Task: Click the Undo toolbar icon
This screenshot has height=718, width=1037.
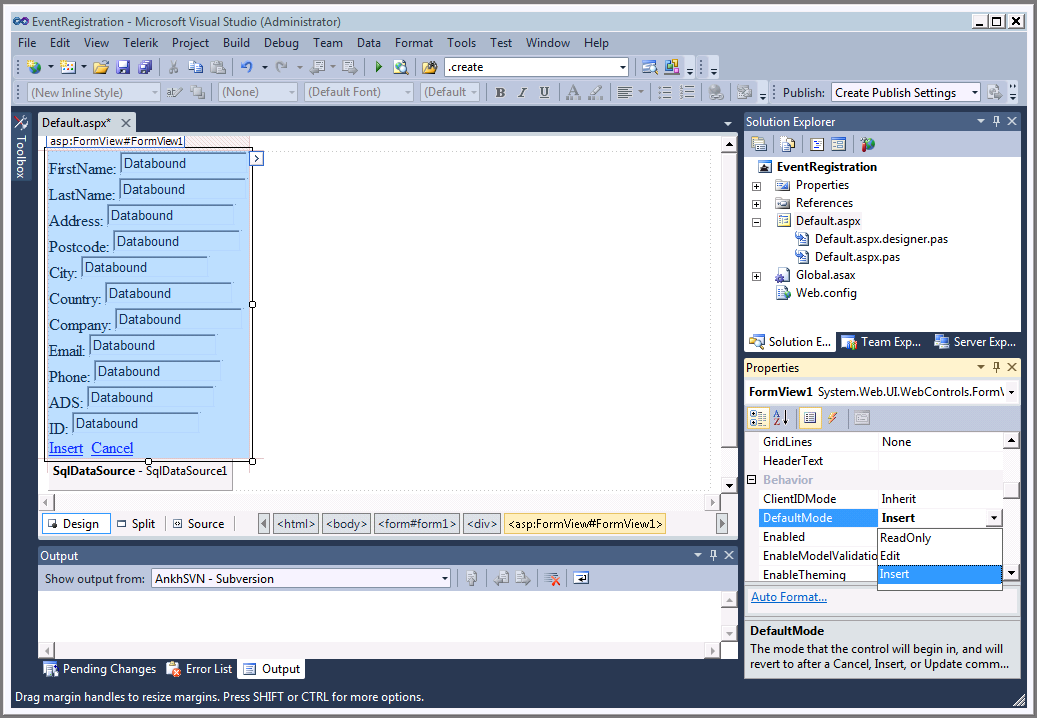Action: pos(246,67)
